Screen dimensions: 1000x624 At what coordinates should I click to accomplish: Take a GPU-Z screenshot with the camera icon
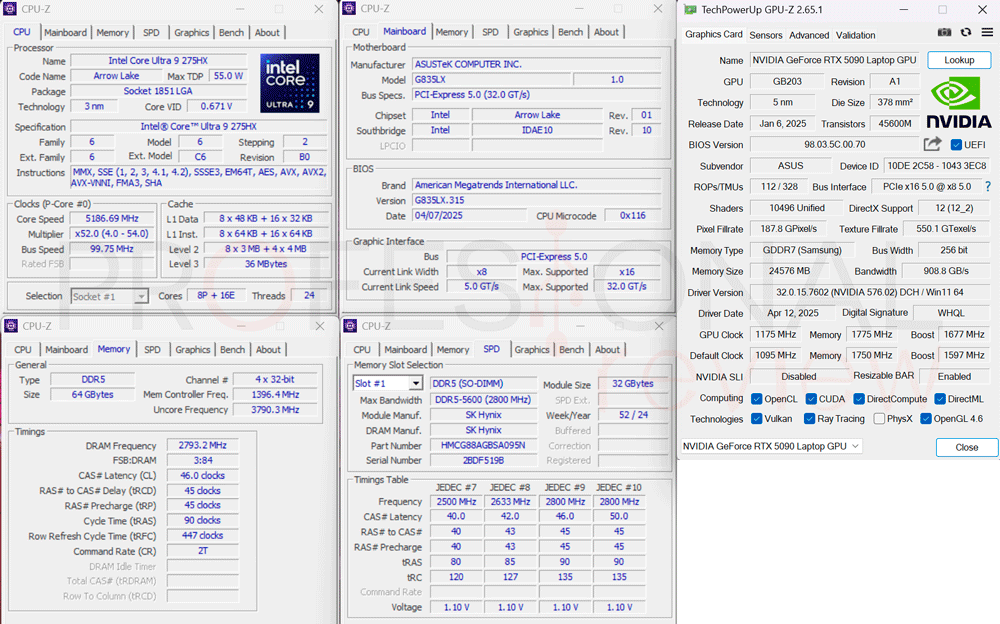(945, 33)
